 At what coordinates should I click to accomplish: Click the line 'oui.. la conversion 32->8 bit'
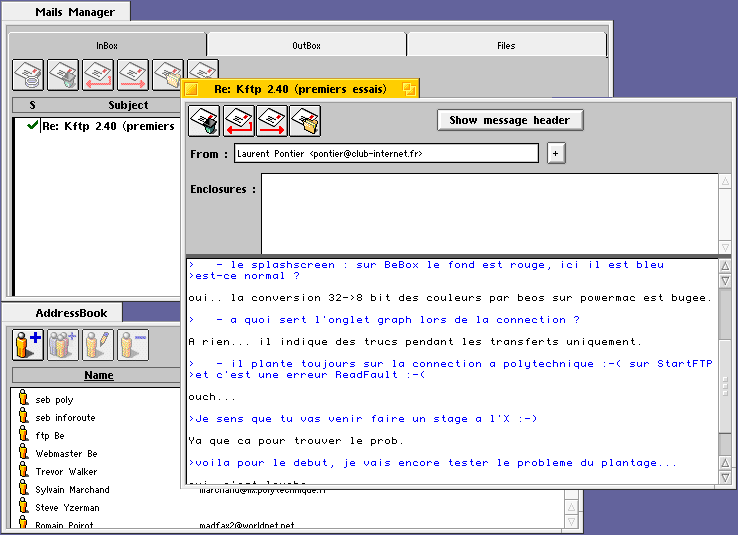(450, 297)
